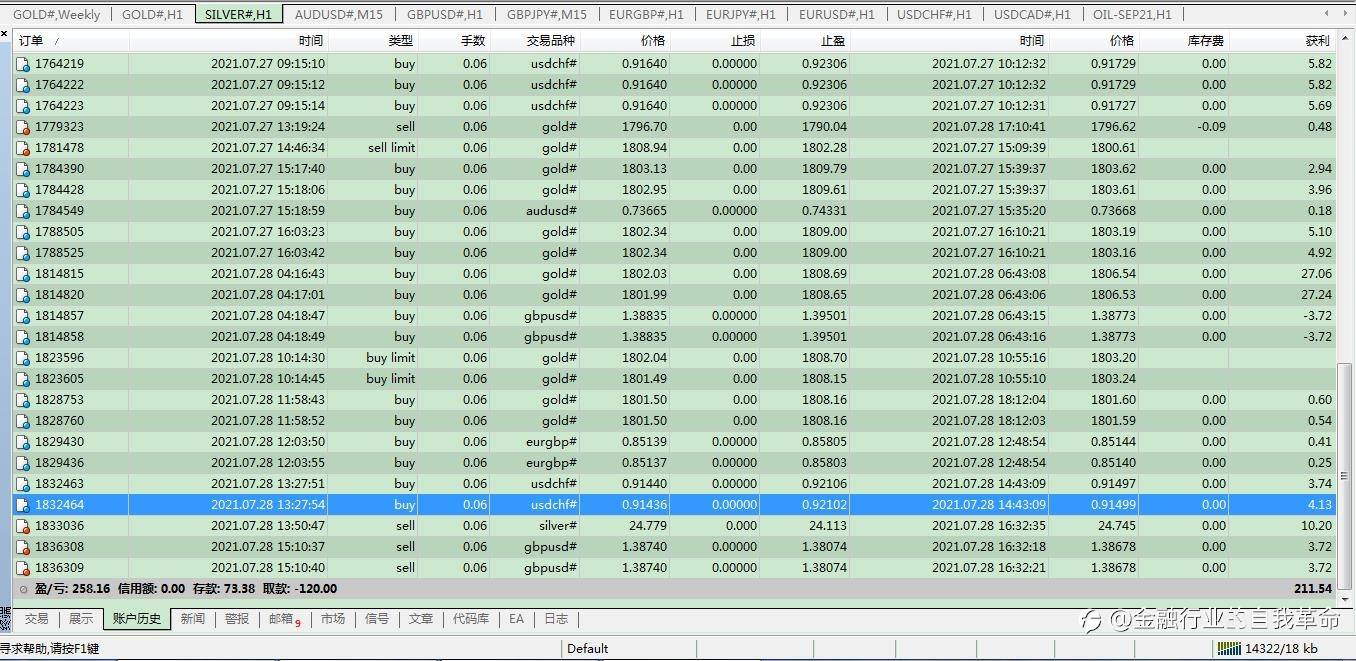Click the sell icon for ticket 1836309
The image size is (1356, 661).
pos(23,568)
